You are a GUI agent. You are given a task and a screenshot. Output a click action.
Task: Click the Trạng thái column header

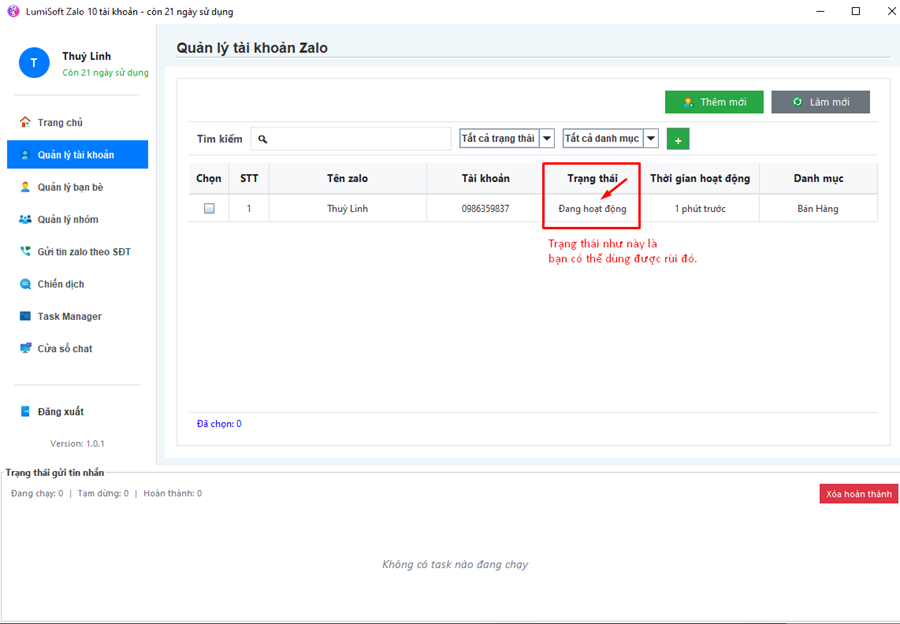(x=592, y=178)
